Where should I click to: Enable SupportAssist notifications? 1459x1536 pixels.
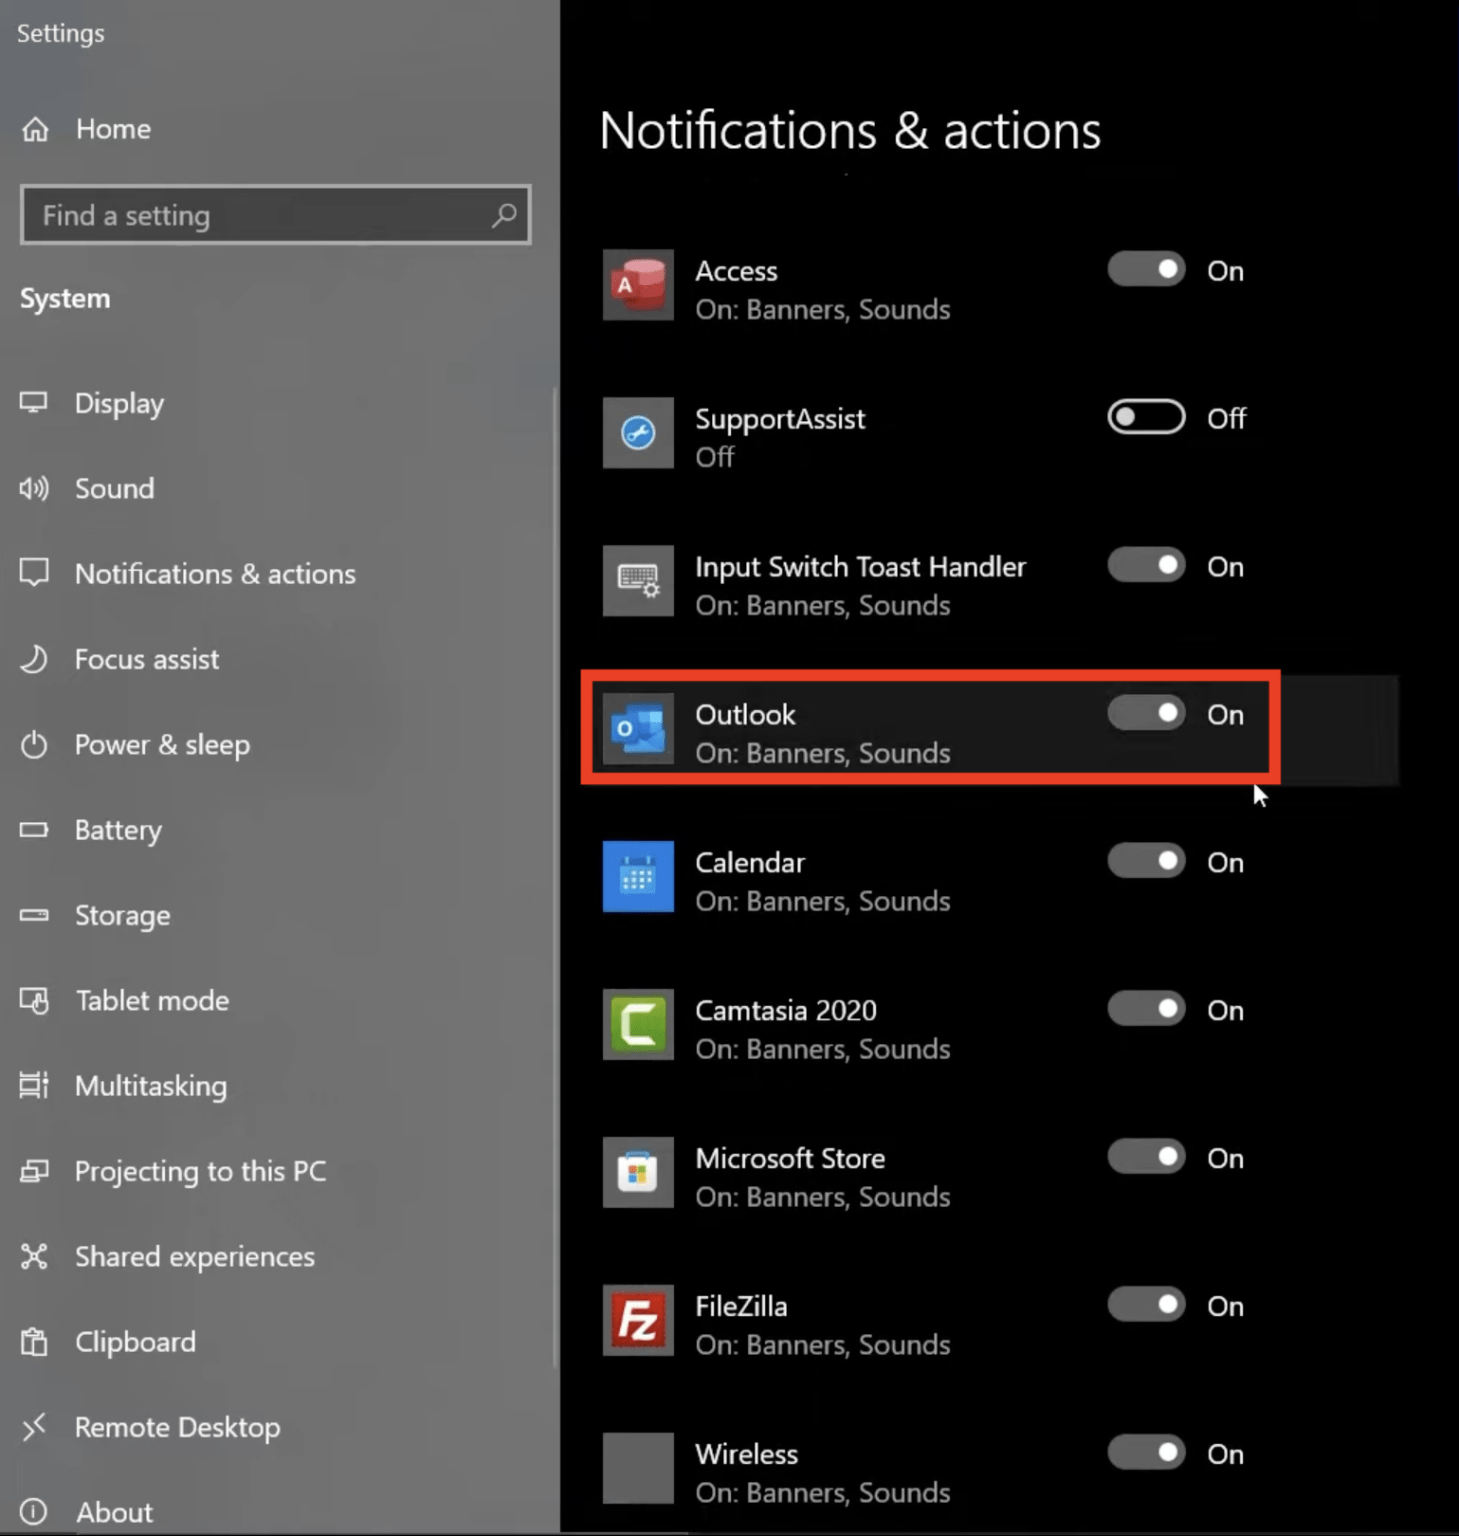1145,417
